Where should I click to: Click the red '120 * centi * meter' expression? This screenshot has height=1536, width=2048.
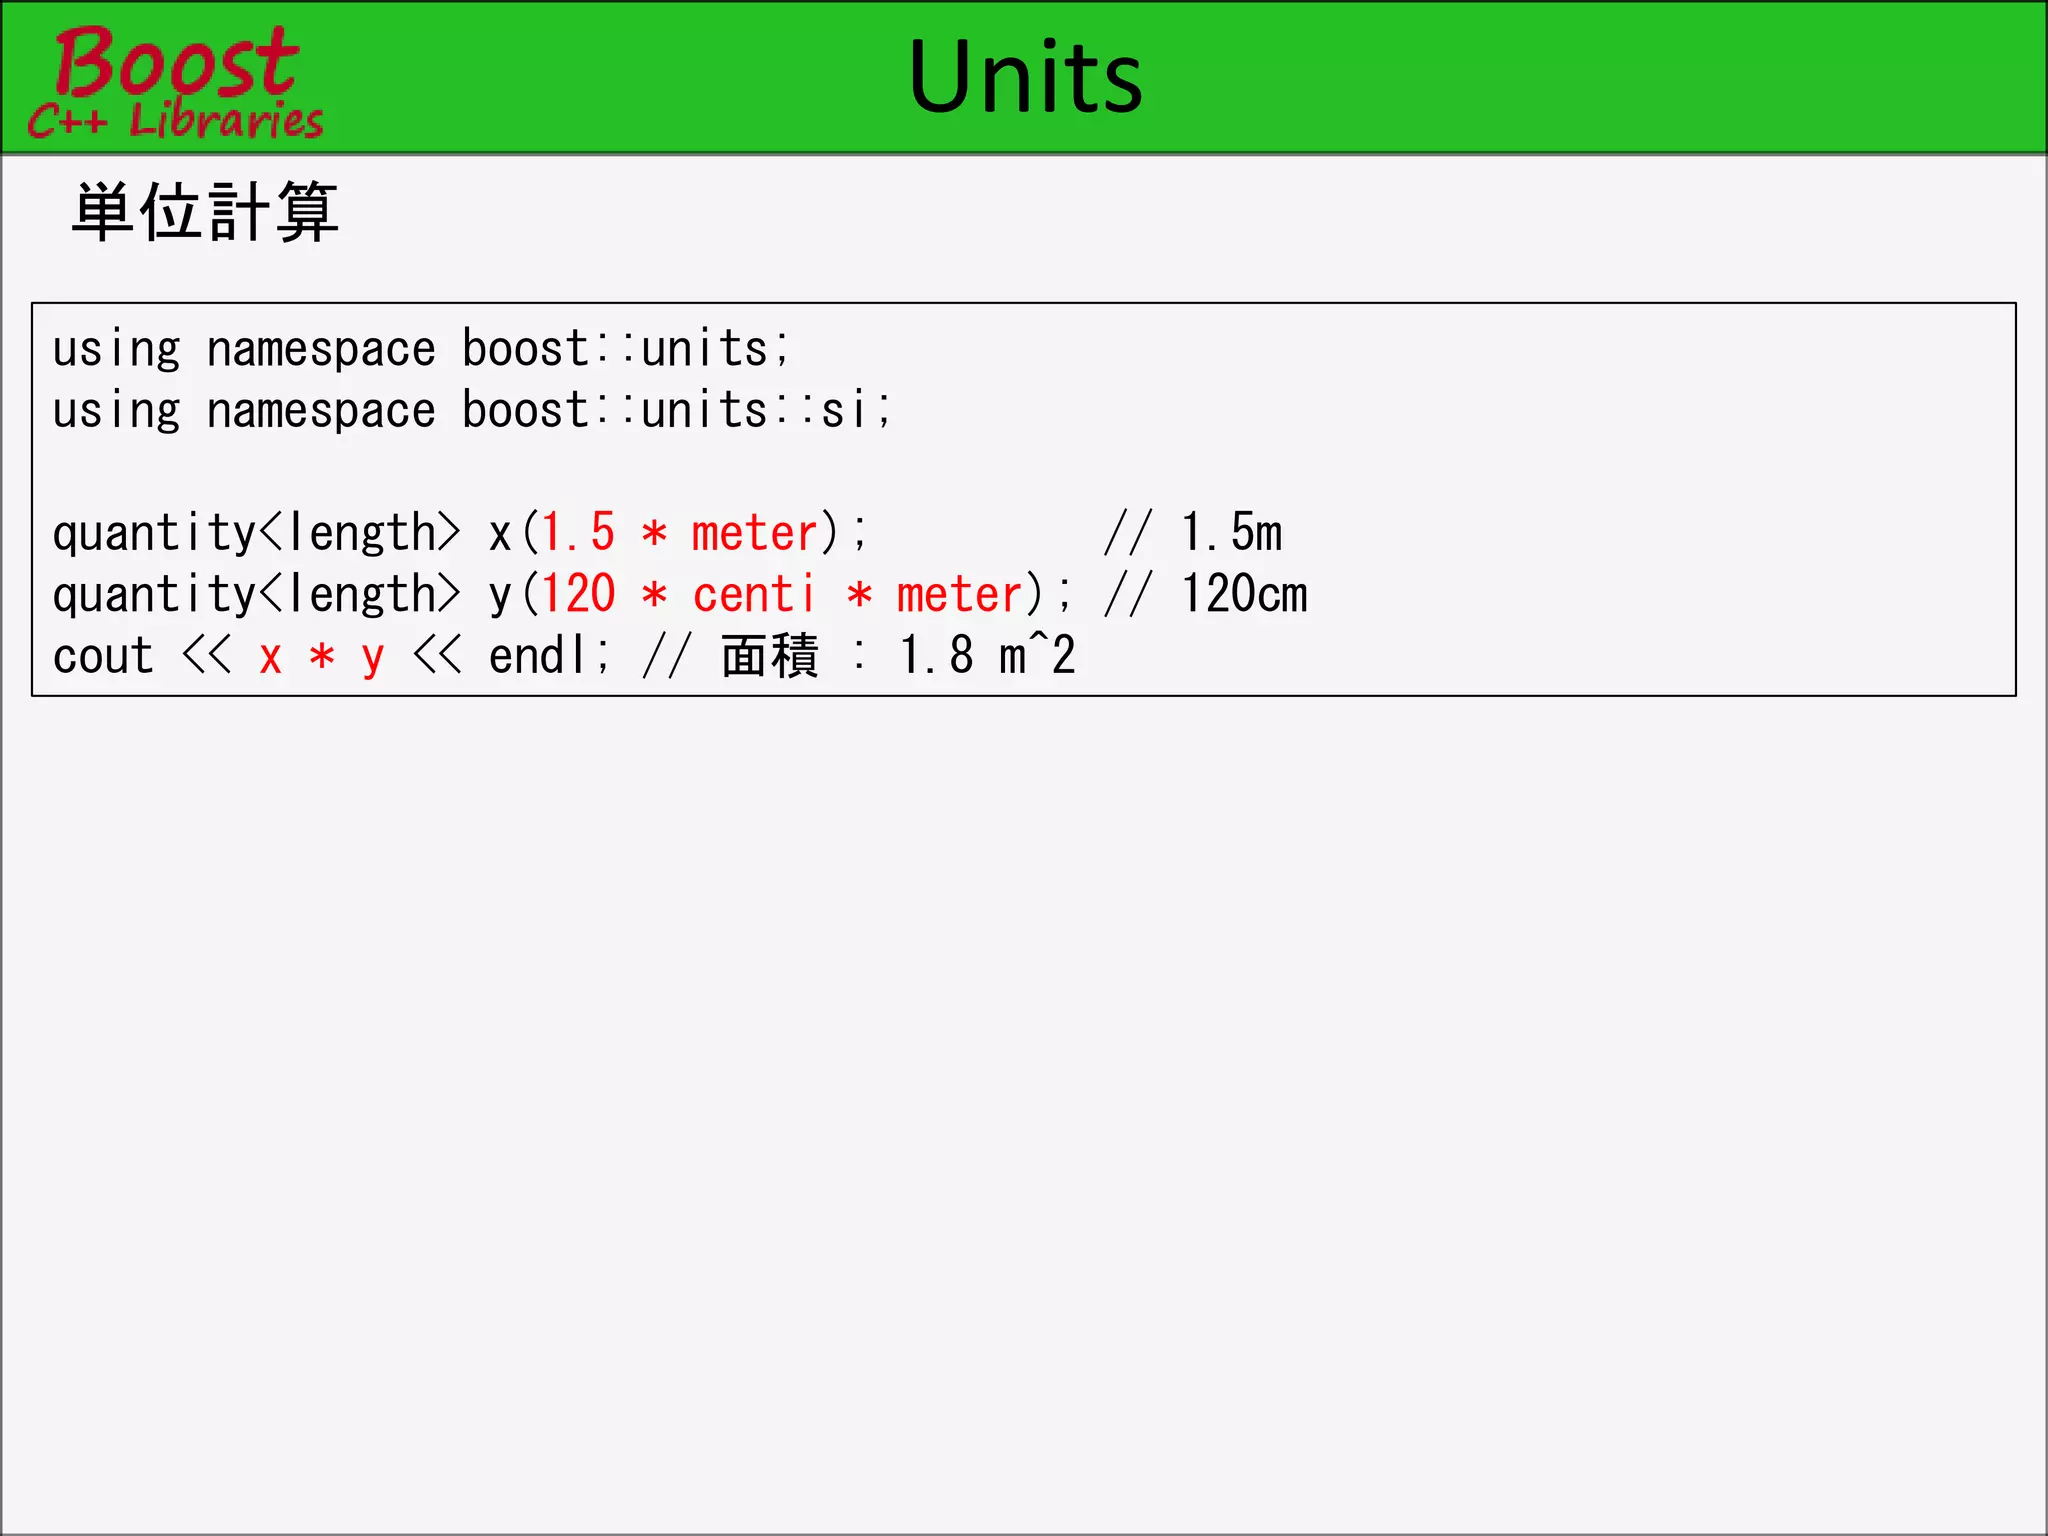[782, 594]
